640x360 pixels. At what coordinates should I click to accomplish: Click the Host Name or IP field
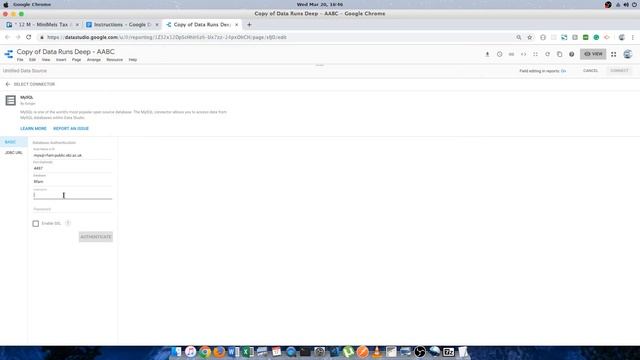72,155
